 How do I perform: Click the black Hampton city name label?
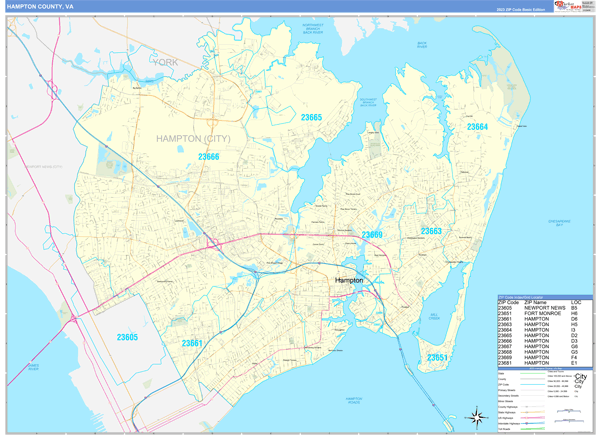[x=349, y=281]
